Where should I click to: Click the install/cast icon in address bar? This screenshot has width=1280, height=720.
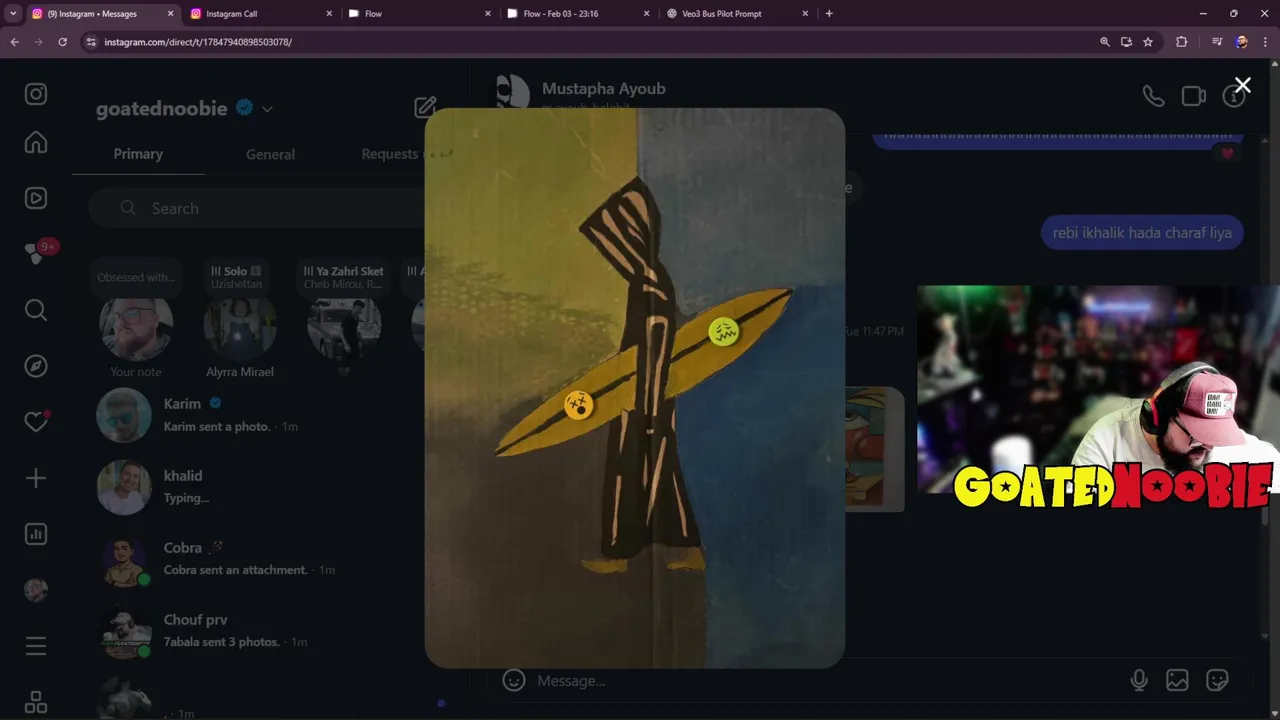click(1126, 42)
